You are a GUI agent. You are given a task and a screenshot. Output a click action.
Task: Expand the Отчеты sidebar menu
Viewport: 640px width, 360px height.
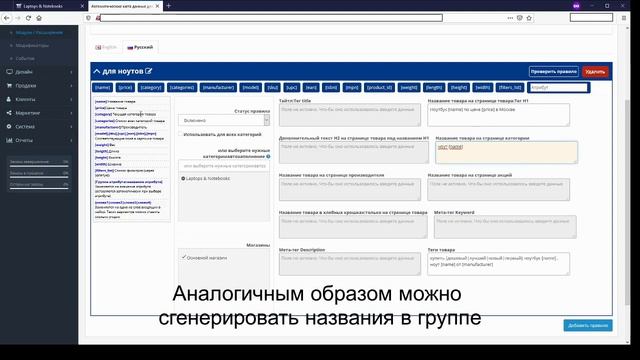[x=39, y=140]
